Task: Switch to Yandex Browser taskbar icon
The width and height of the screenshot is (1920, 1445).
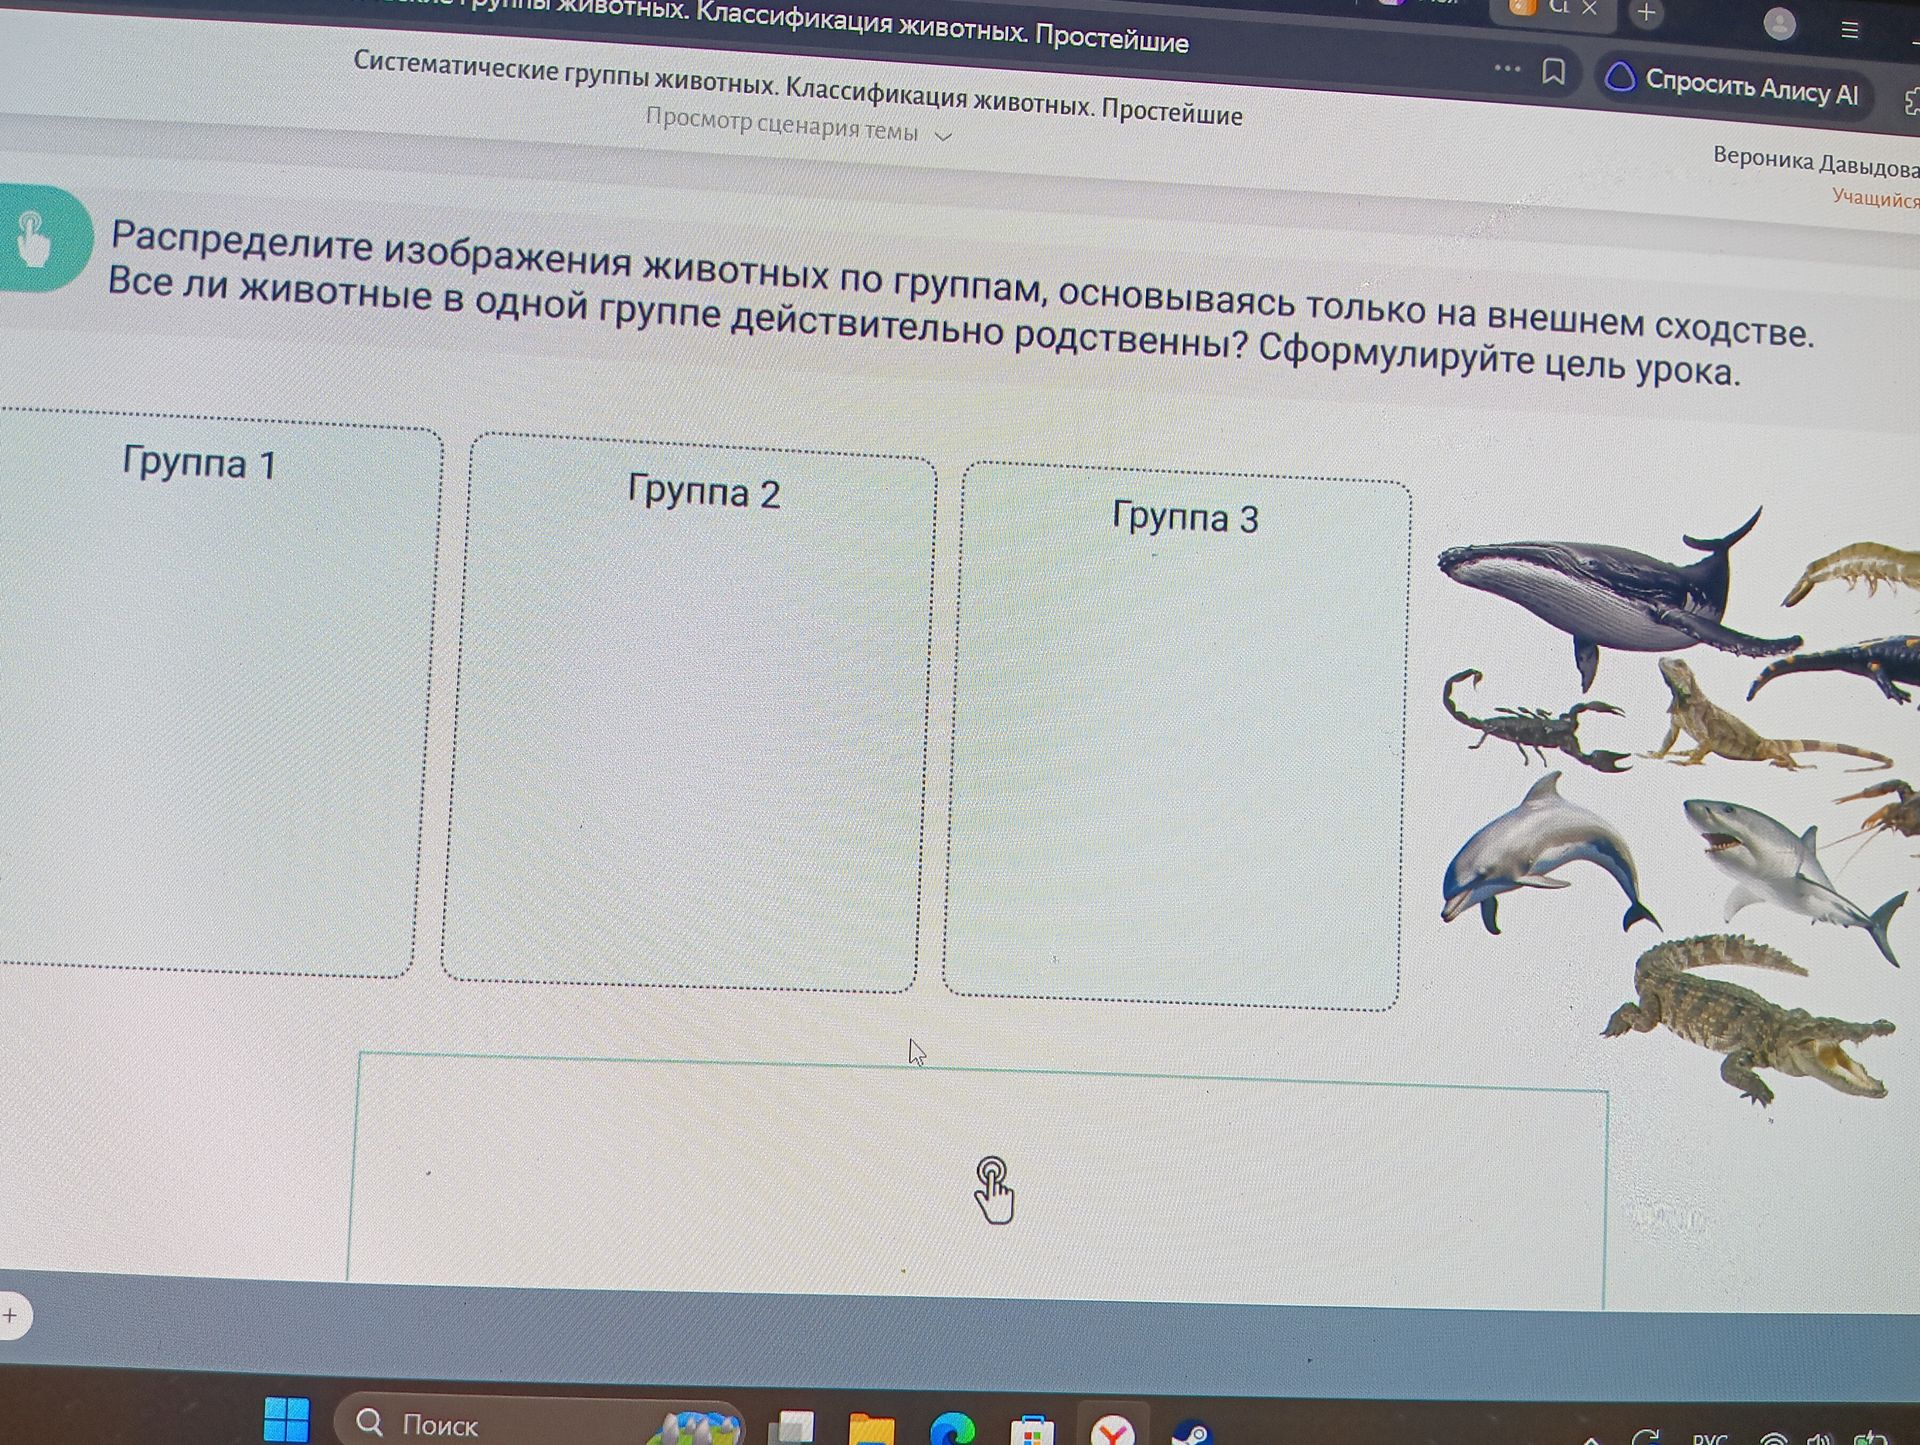Action: 1112,1431
